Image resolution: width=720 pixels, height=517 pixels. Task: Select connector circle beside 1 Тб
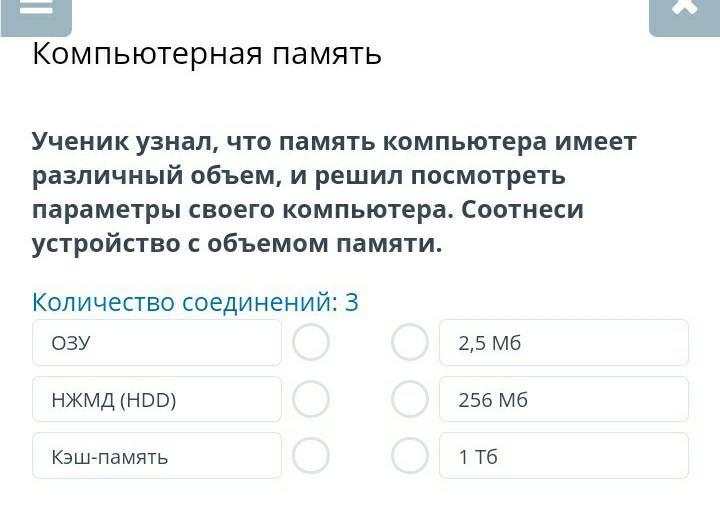(x=409, y=456)
